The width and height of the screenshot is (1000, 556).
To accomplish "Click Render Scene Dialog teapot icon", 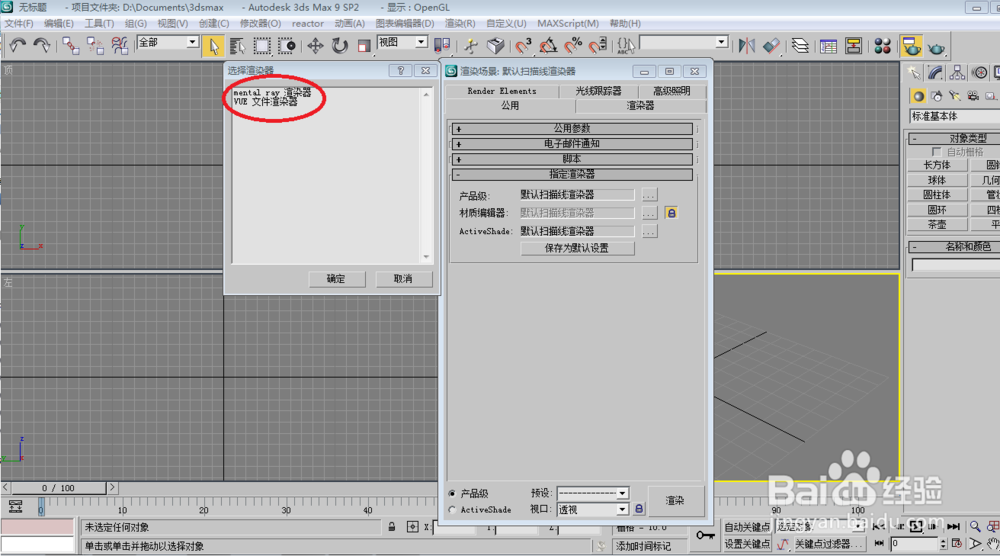I will (x=911, y=46).
